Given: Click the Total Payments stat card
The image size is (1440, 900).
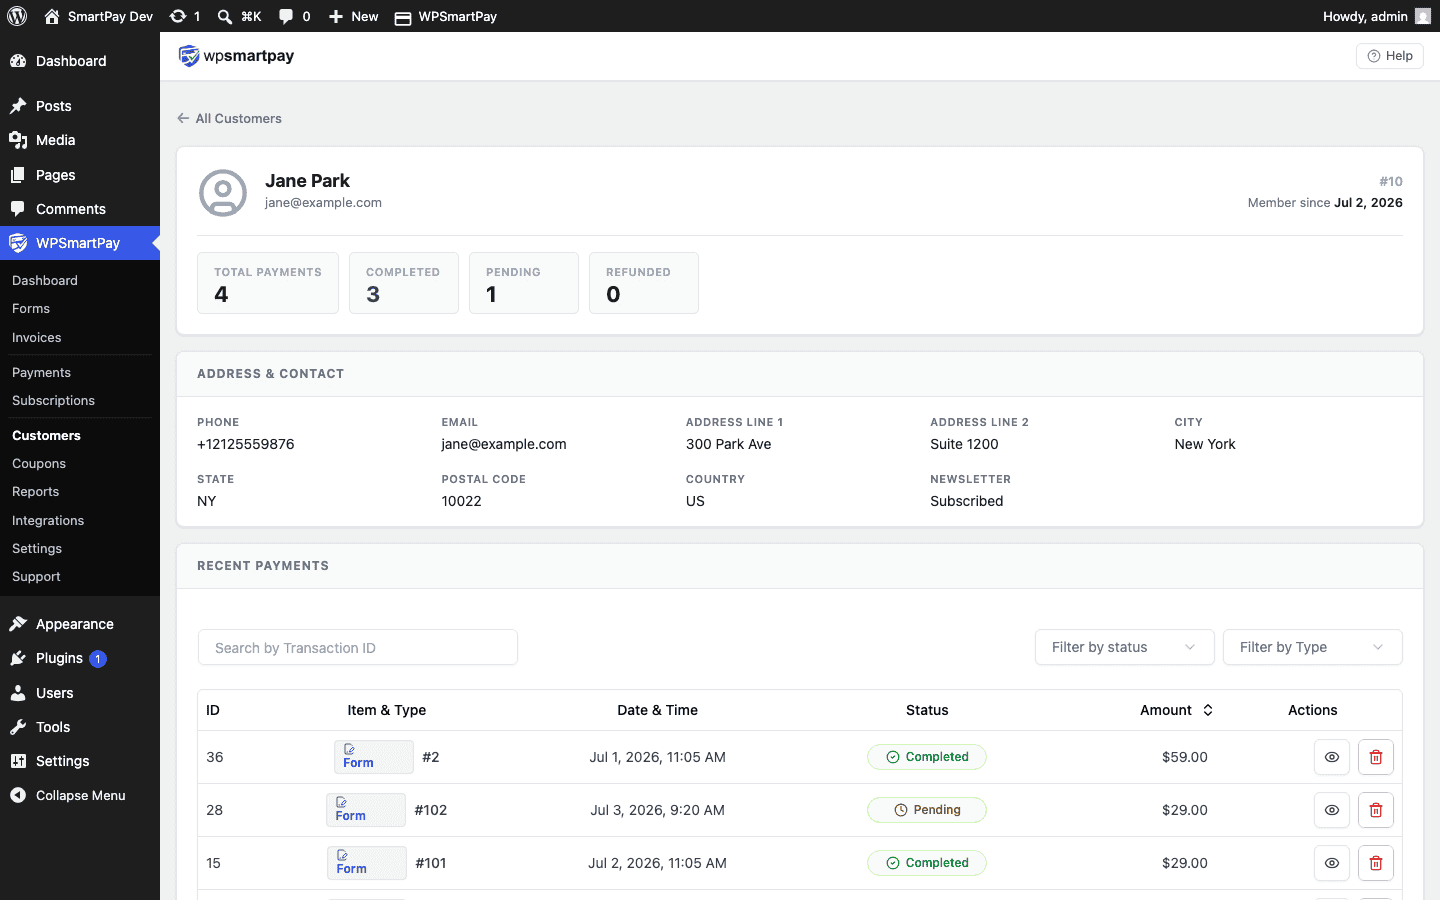Looking at the screenshot, I should pos(268,283).
